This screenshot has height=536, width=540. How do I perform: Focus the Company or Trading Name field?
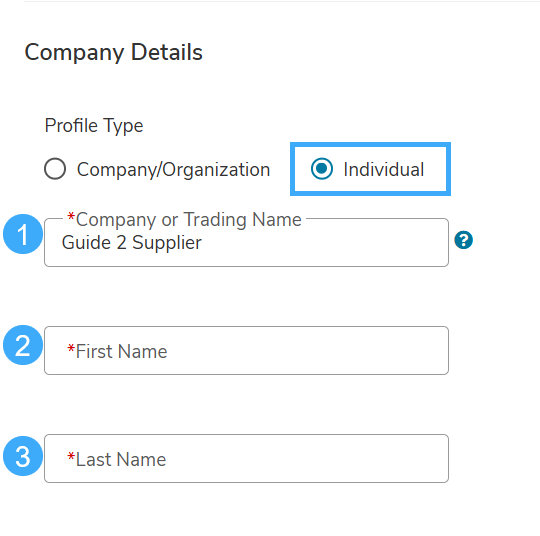[246, 243]
